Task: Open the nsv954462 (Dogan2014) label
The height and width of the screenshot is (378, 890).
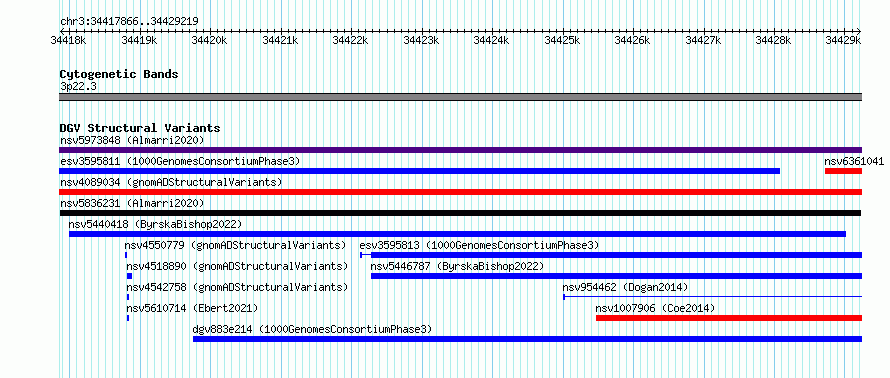Action: [625, 287]
